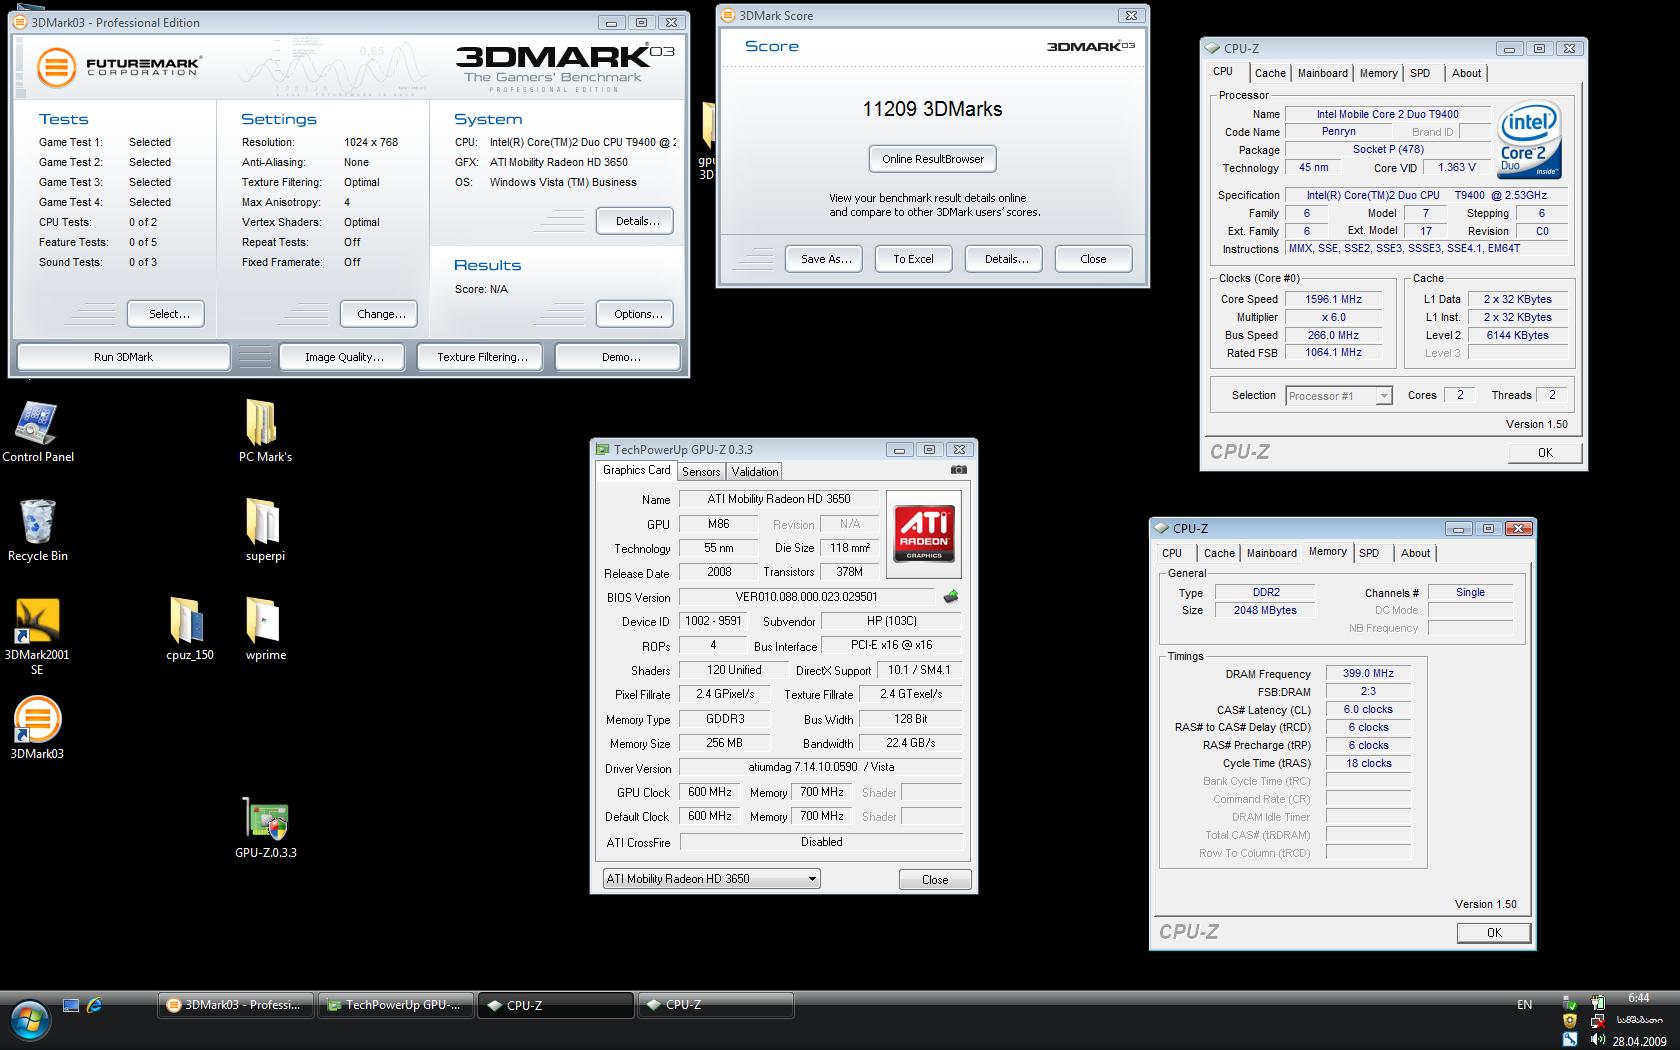Open About tab in top CPU-Z window
Image resolution: width=1680 pixels, height=1050 pixels.
coord(1466,73)
